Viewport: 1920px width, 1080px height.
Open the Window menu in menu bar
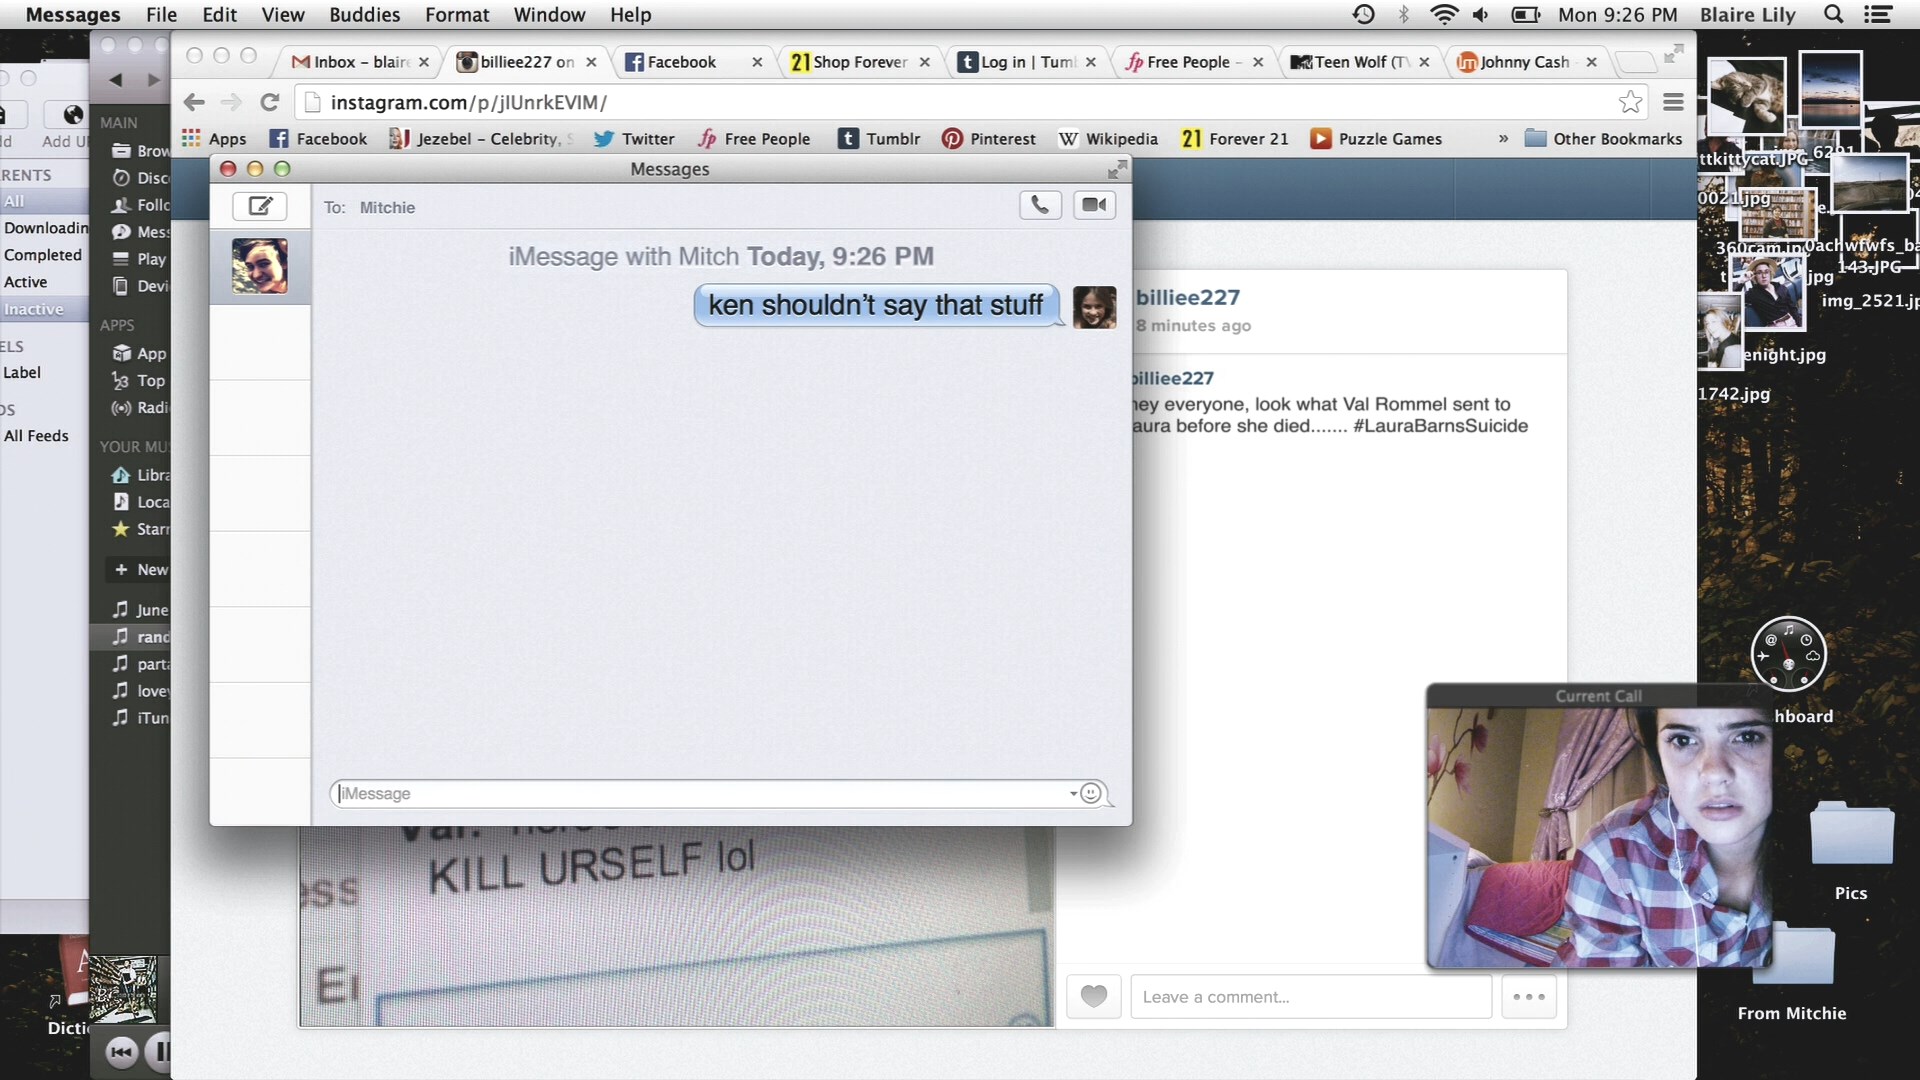click(549, 15)
